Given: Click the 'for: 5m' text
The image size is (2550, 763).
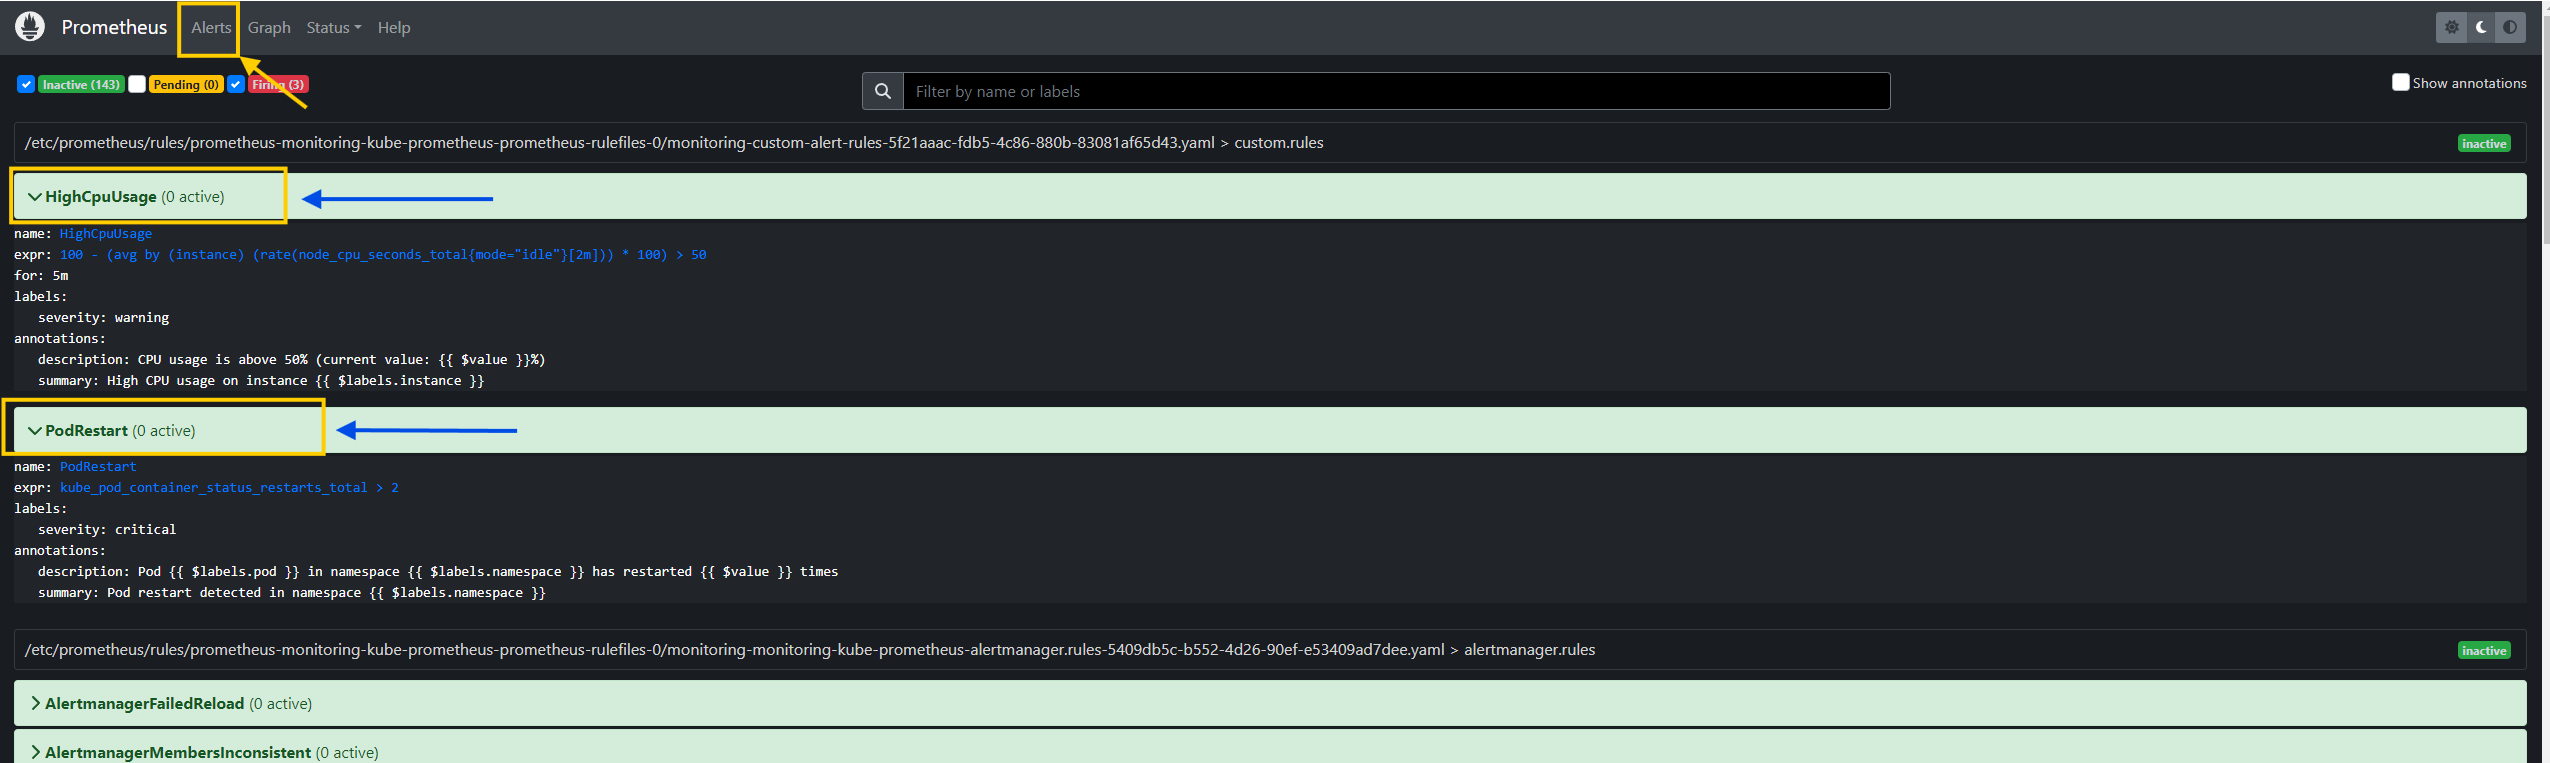Looking at the screenshot, I should click(41, 276).
